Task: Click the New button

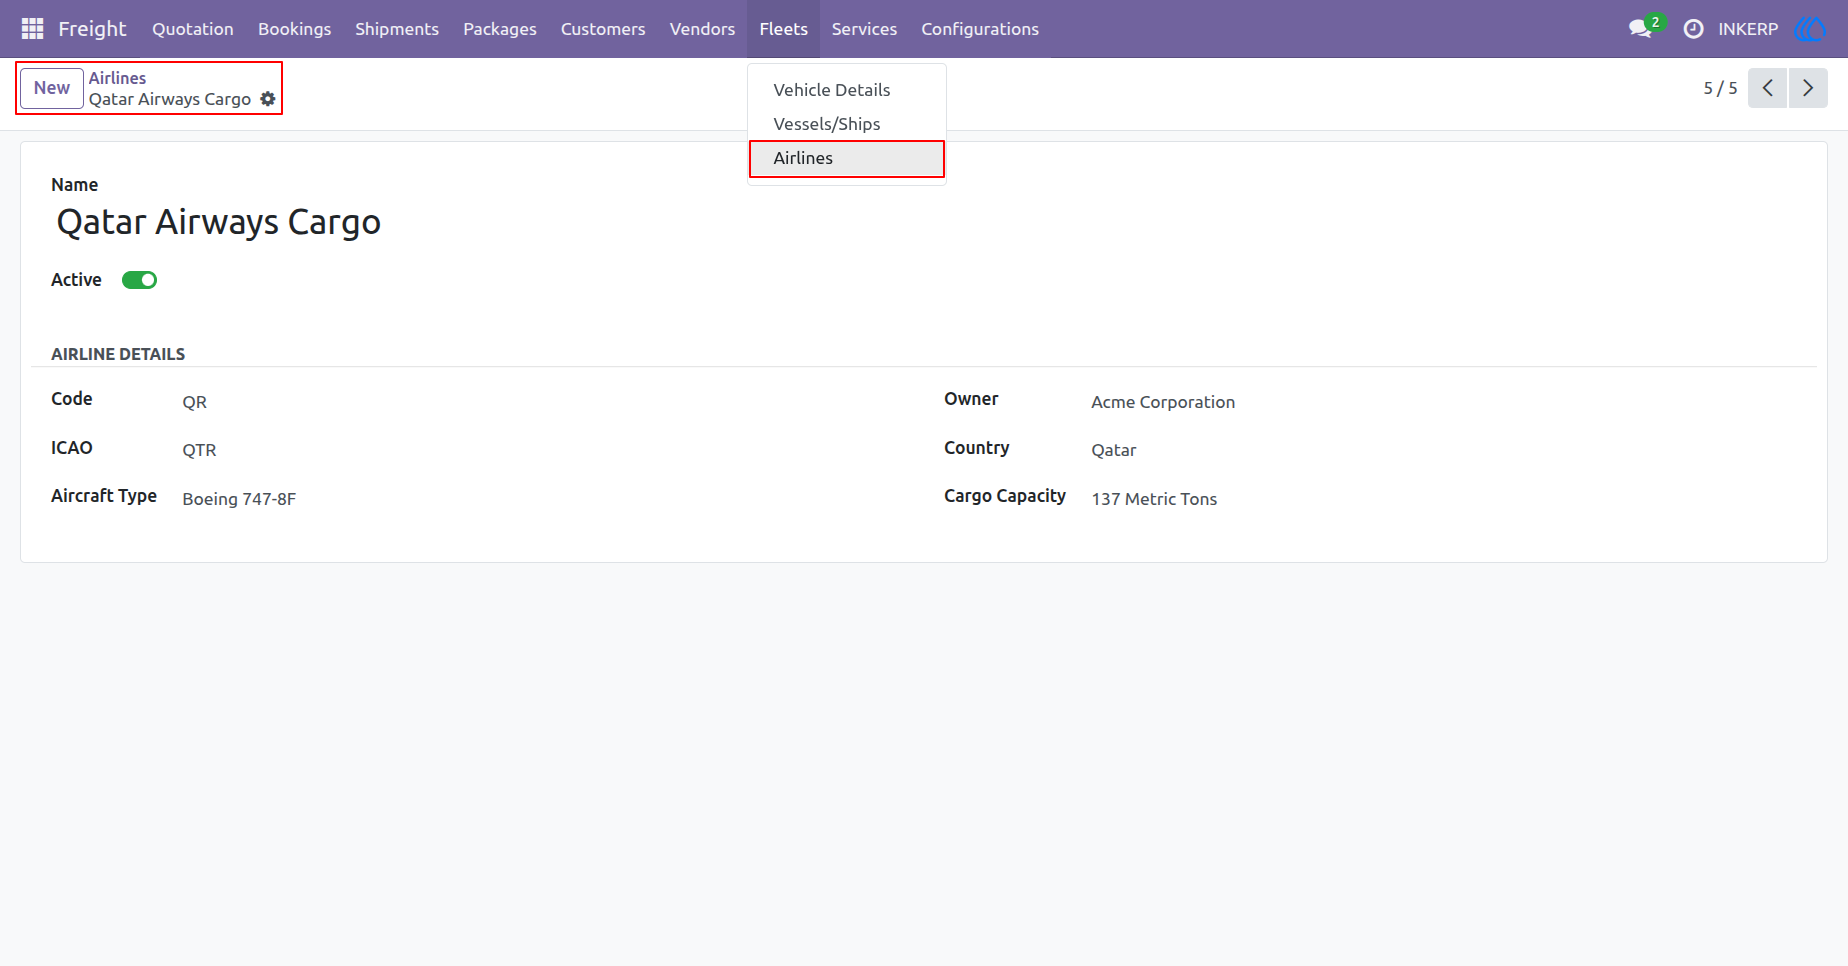Action: point(52,88)
